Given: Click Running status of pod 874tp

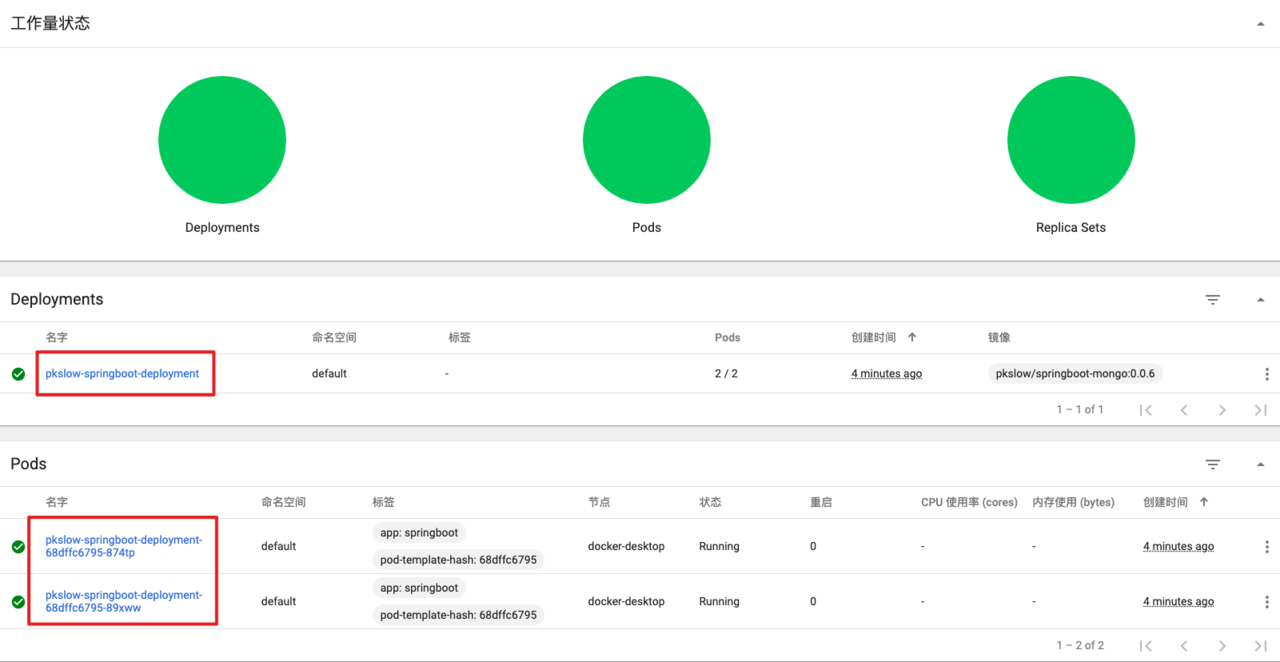Looking at the screenshot, I should [x=719, y=547].
